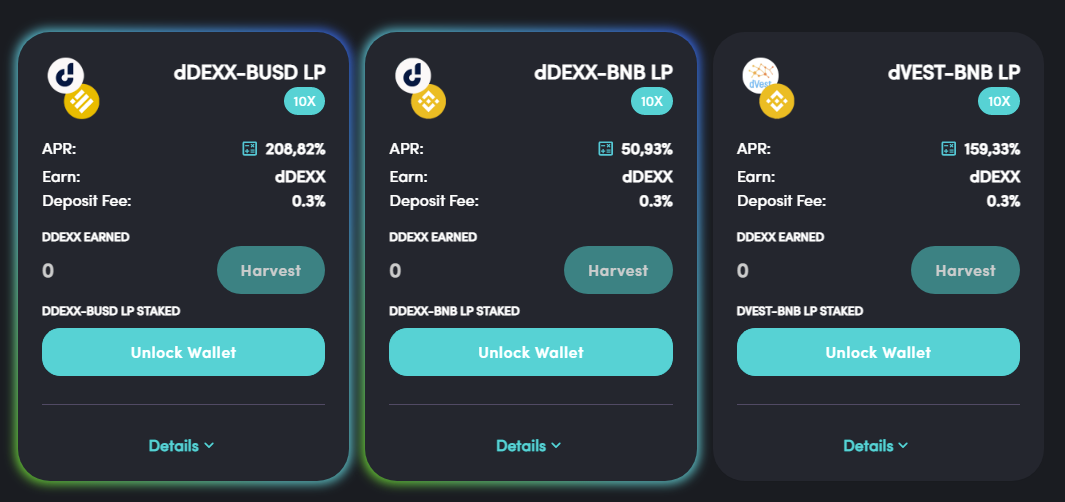Viewport: 1065px width, 502px height.
Task: Click the 208,82% APR value
Action: (x=295, y=149)
